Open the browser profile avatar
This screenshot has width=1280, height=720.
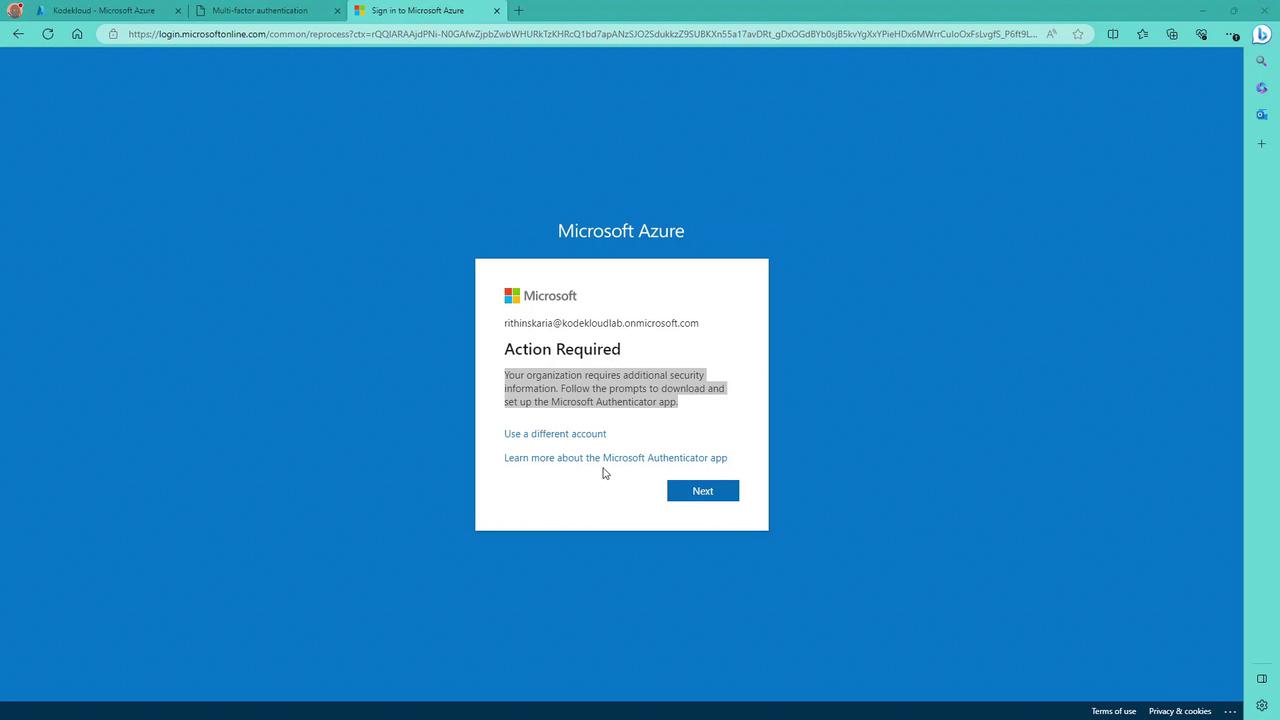coord(14,11)
